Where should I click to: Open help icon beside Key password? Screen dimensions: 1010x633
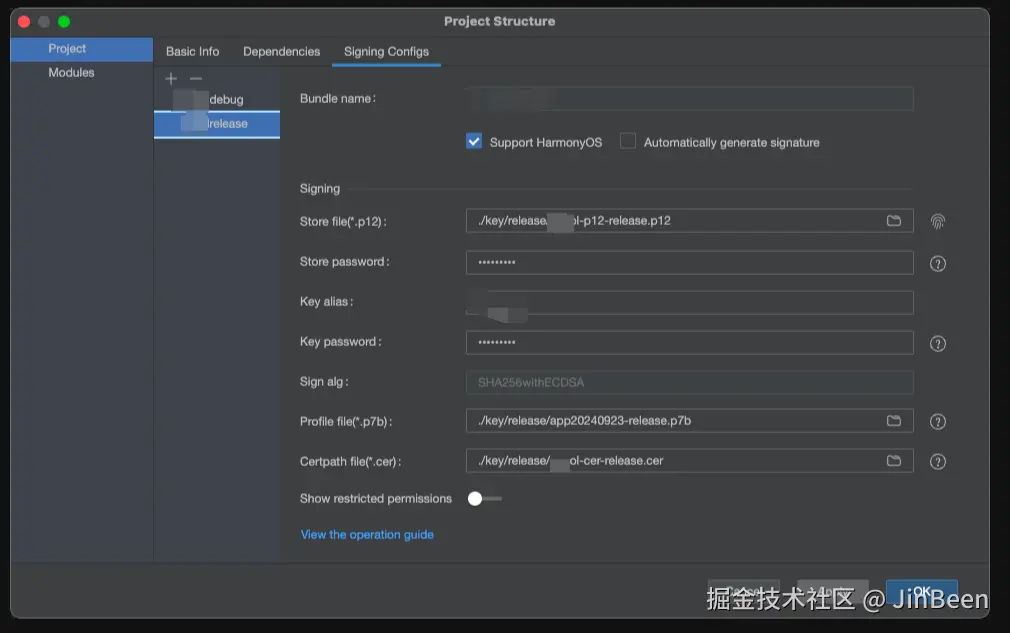click(x=938, y=344)
